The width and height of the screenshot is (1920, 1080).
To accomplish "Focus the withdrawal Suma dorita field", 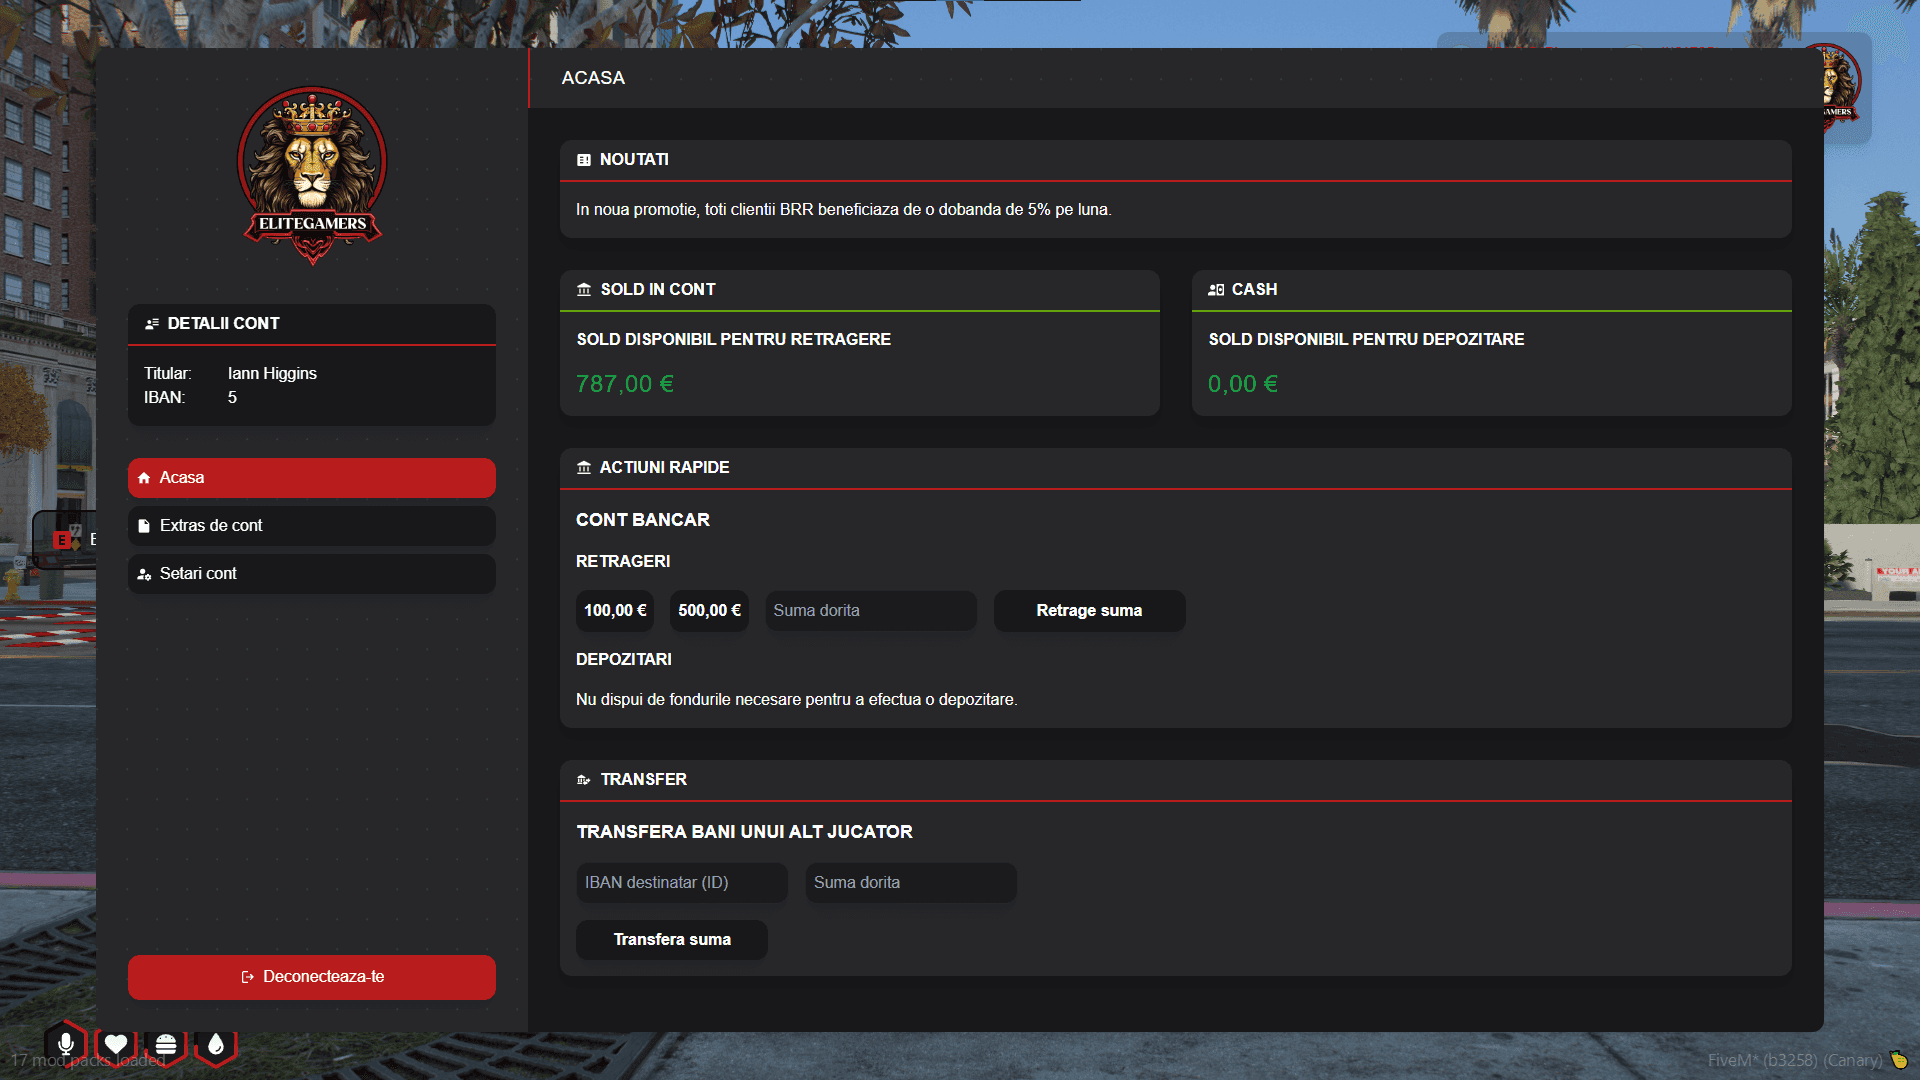I will [871, 611].
